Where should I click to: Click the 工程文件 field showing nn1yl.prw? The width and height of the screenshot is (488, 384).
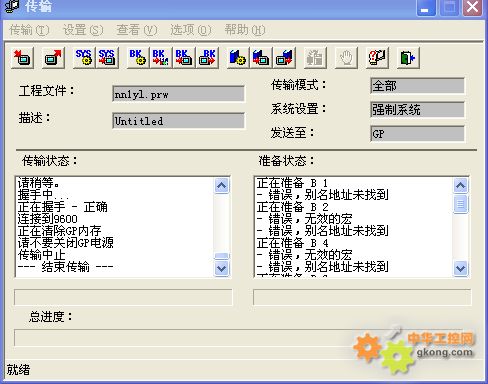178,94
